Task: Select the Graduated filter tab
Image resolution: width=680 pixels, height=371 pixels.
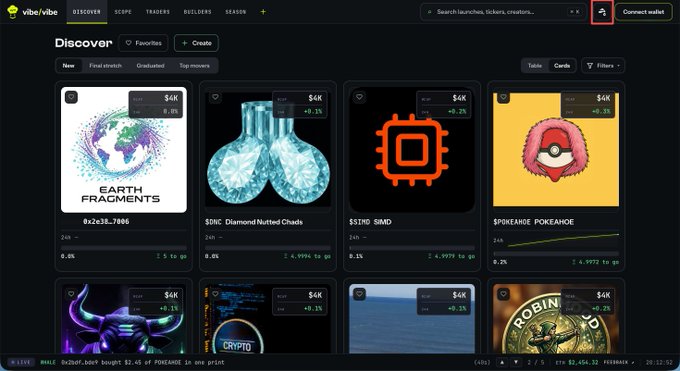Action: [x=150, y=66]
